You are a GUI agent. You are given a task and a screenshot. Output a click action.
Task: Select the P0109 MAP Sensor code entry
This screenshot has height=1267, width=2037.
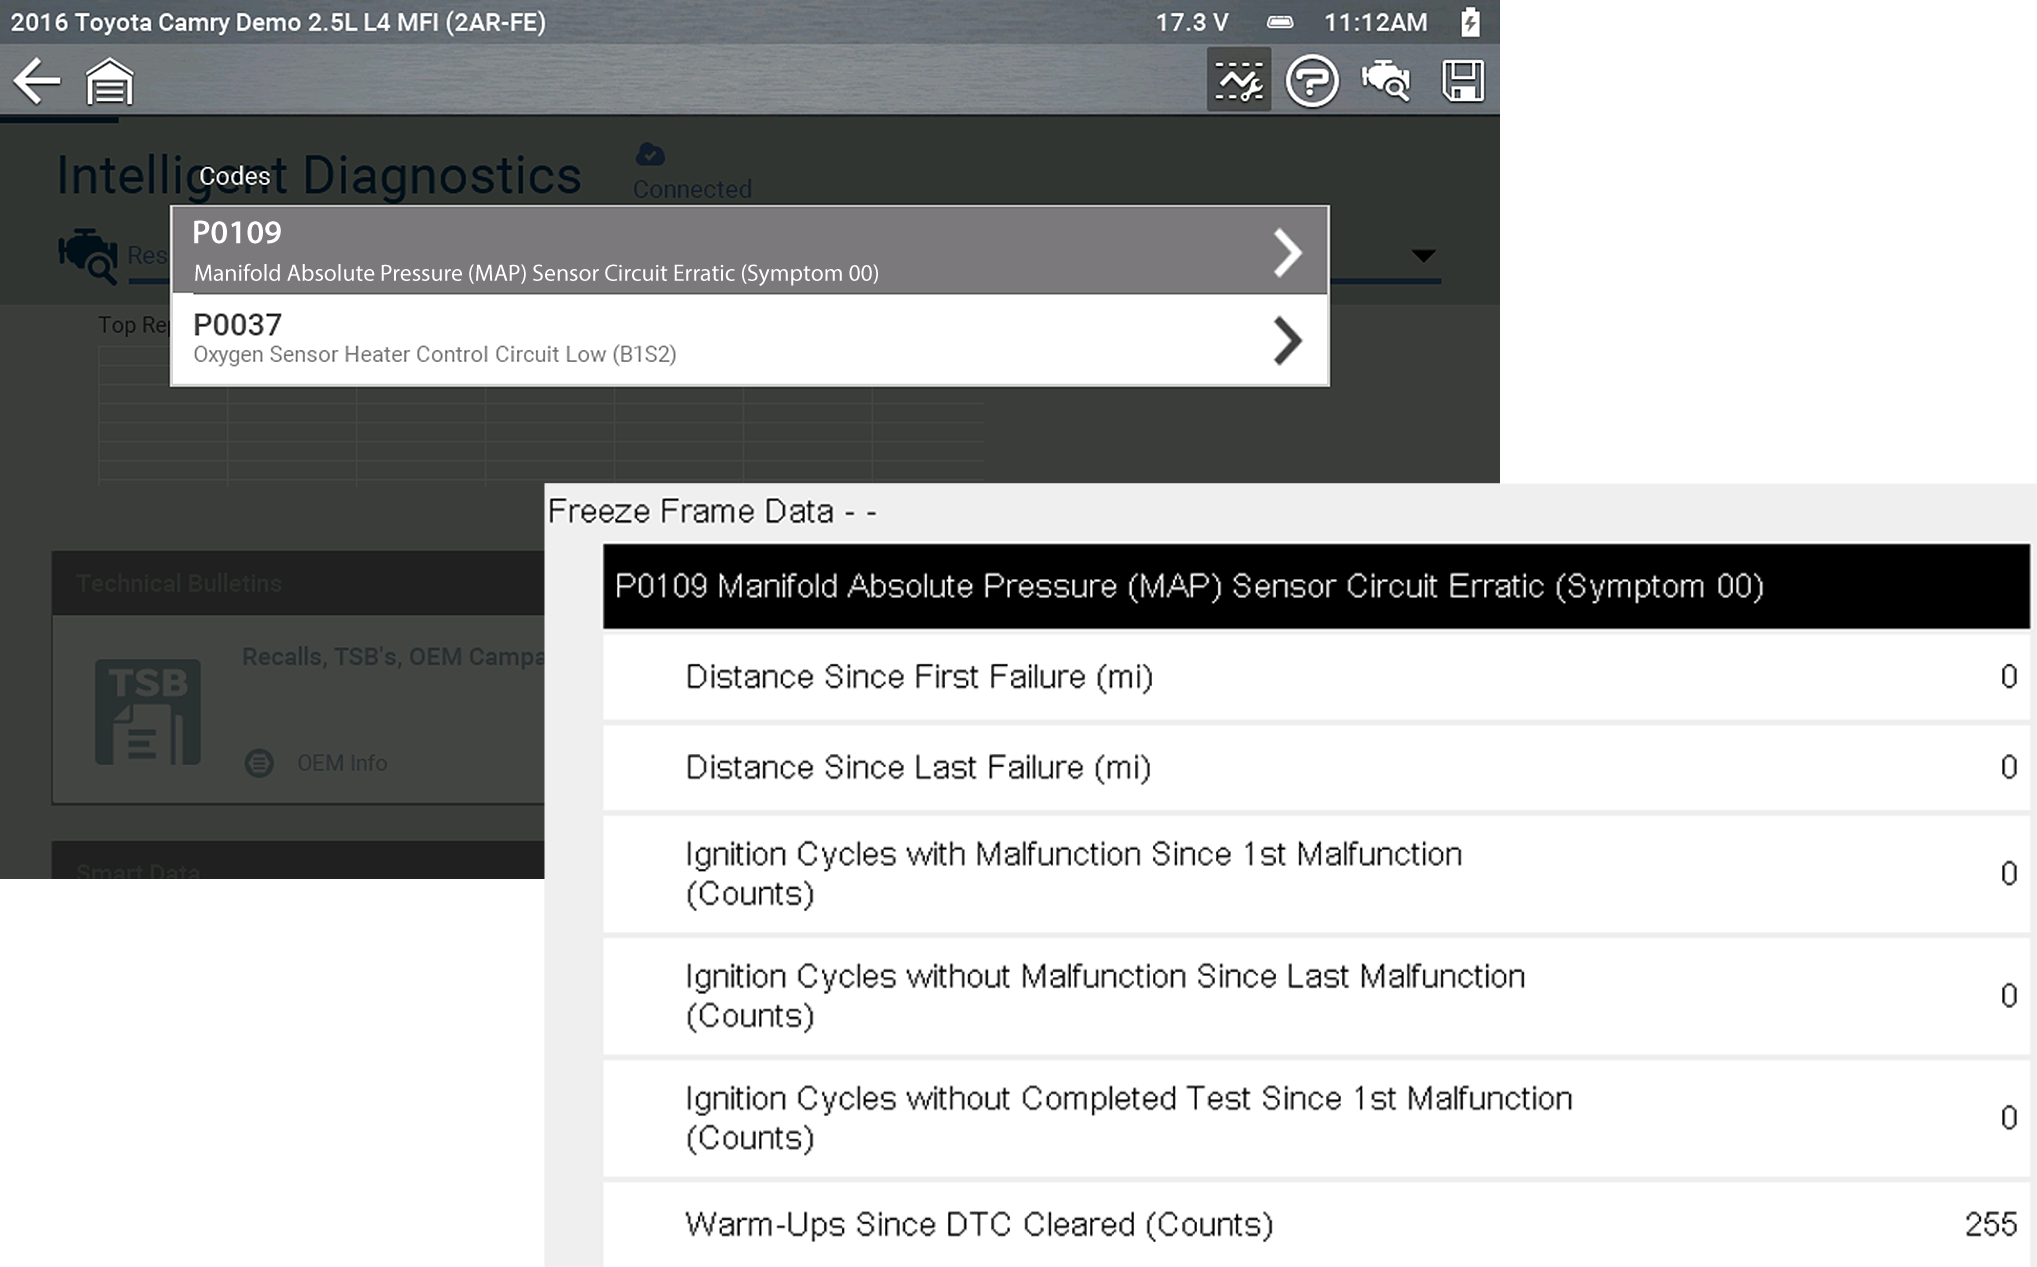700,251
